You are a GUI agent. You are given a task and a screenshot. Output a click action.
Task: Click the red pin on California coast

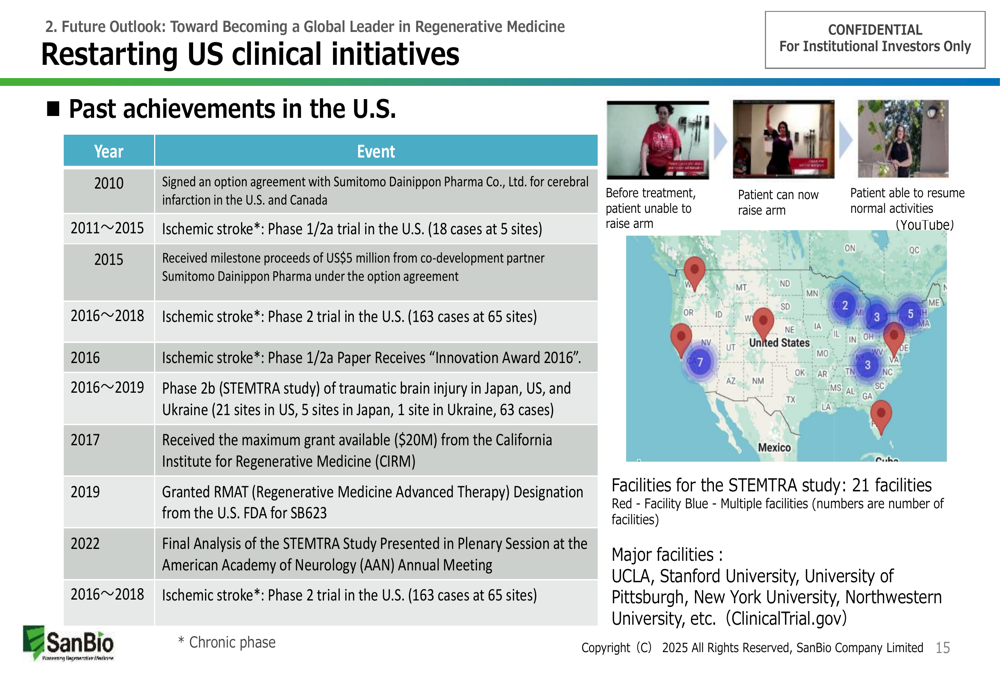[682, 336]
